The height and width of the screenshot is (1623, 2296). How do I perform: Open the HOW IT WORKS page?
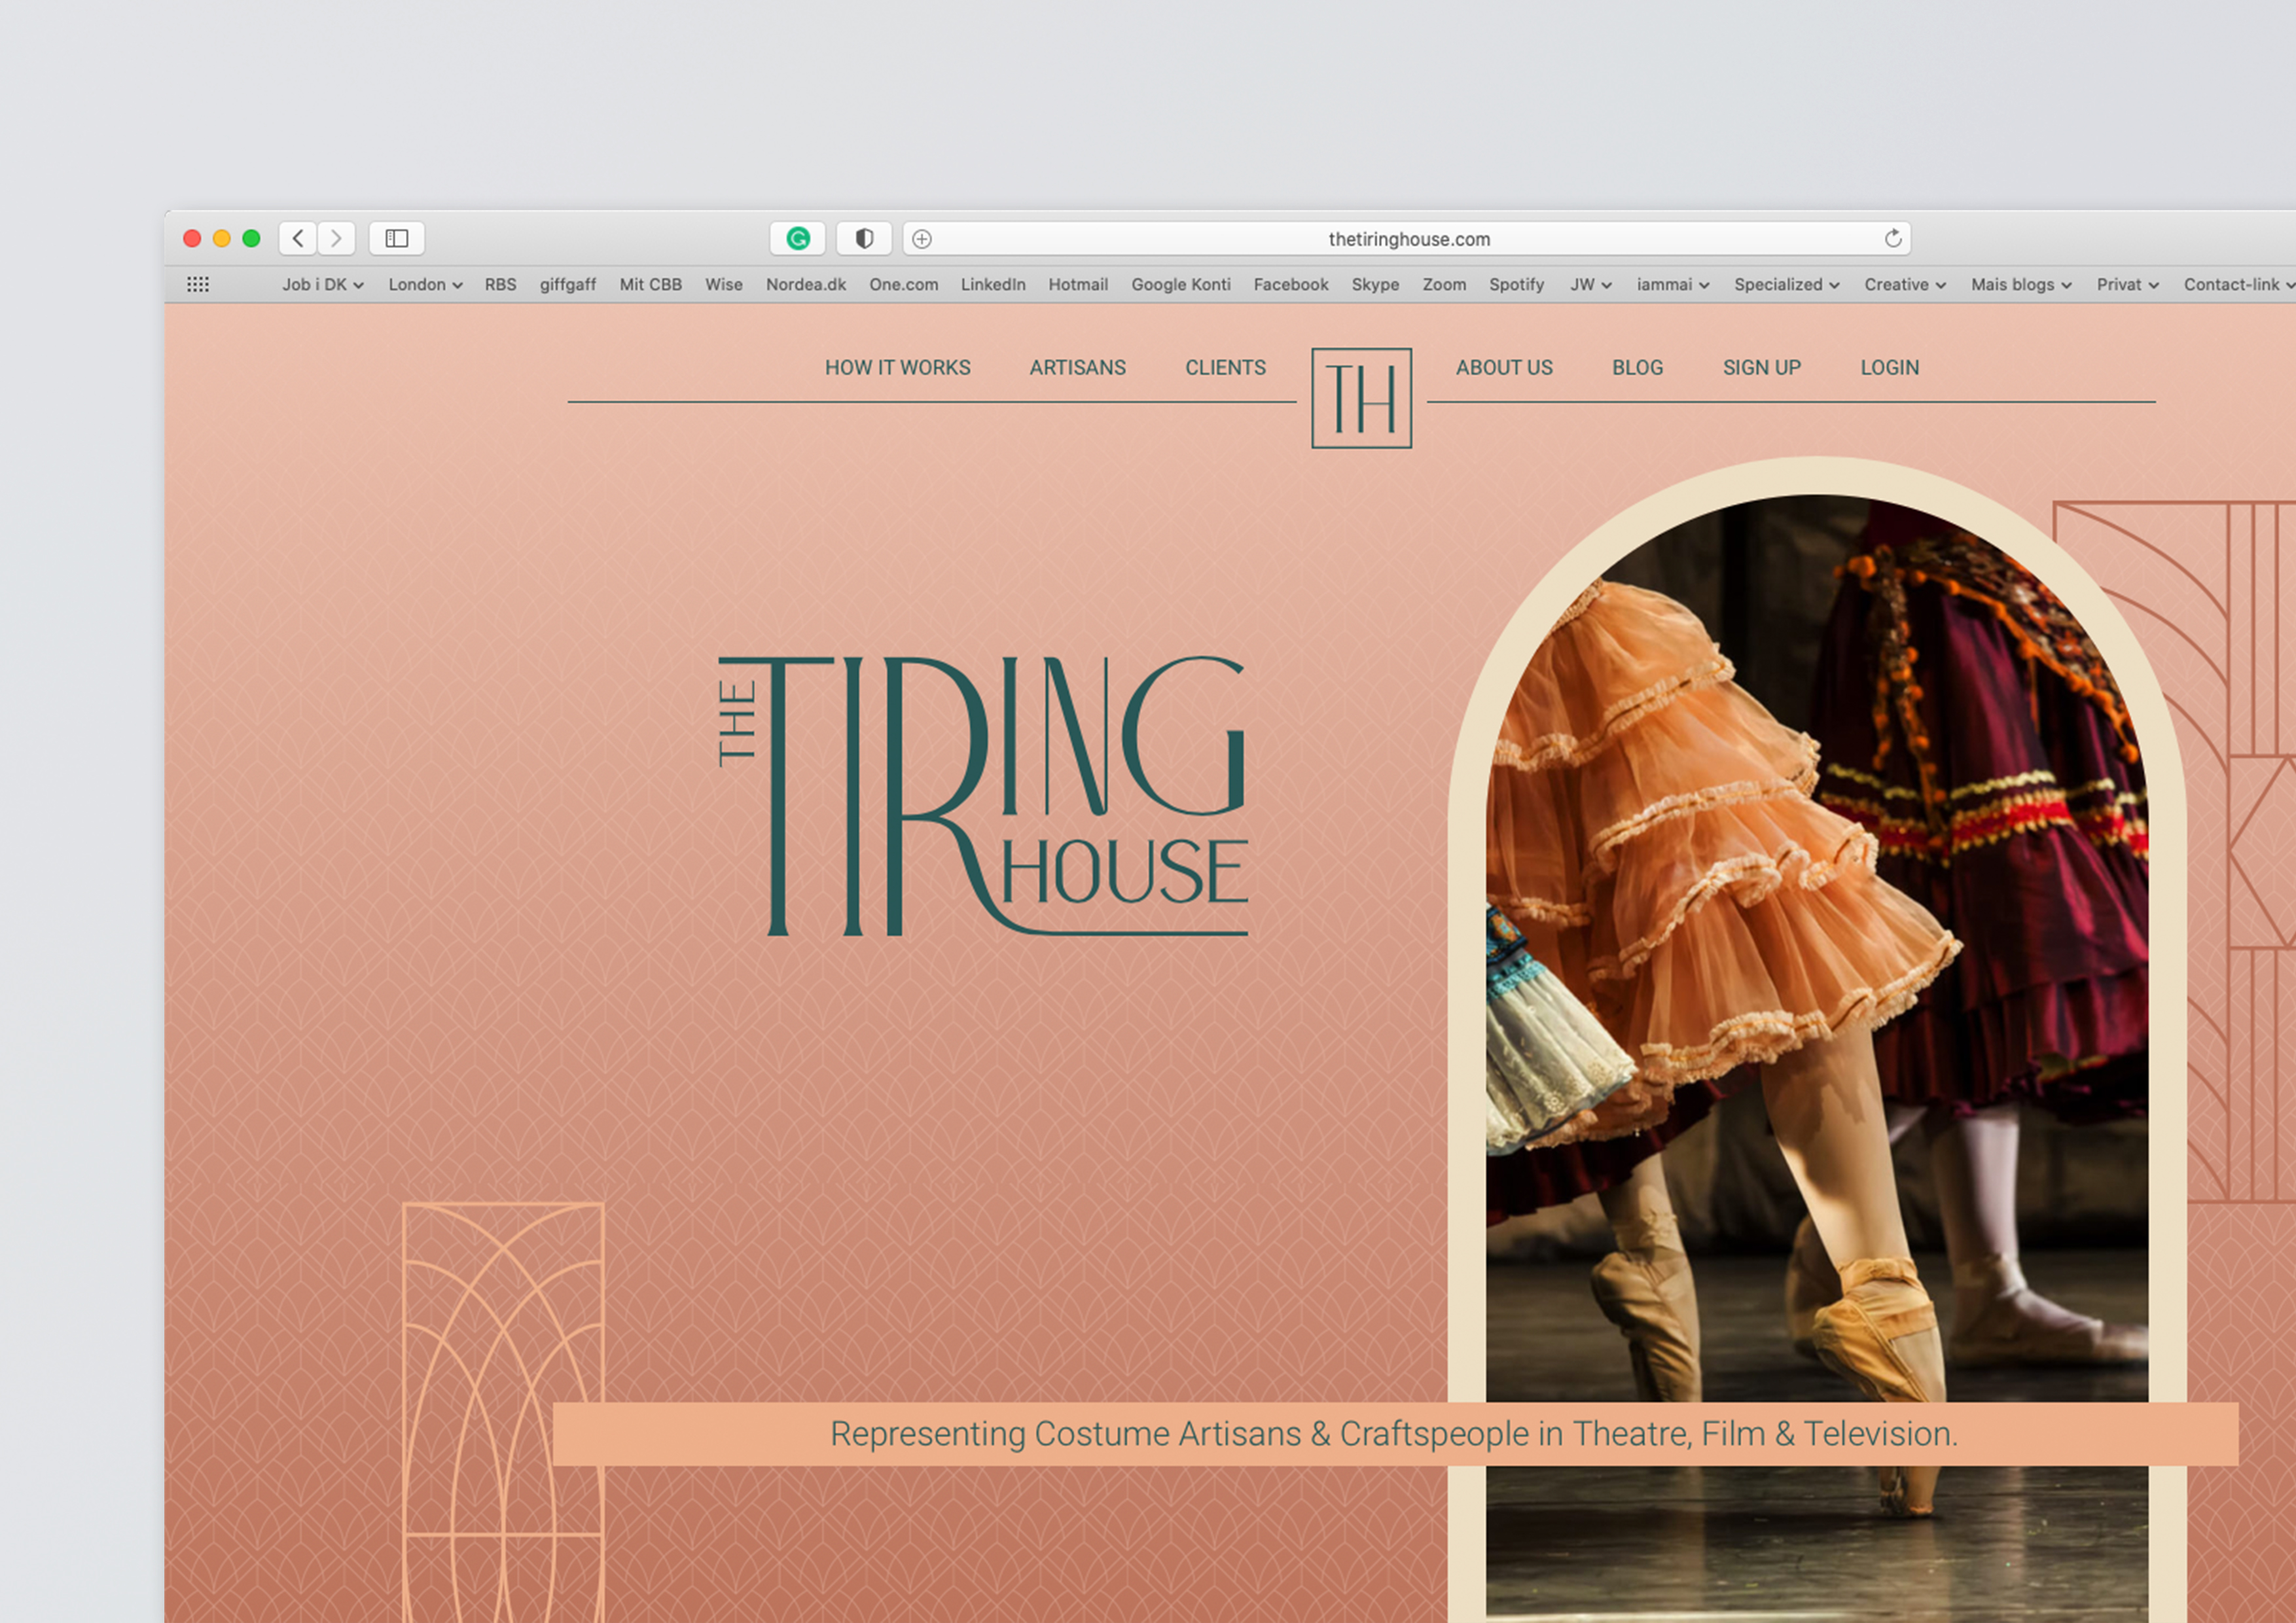(x=897, y=368)
